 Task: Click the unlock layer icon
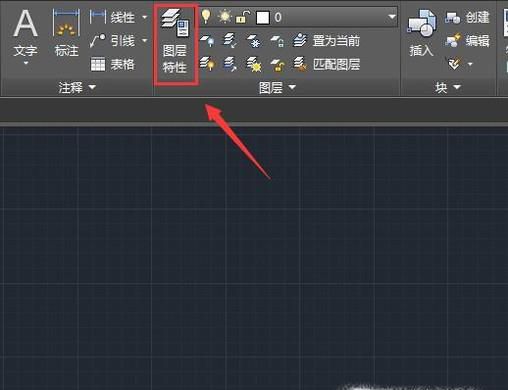pyautogui.click(x=277, y=64)
